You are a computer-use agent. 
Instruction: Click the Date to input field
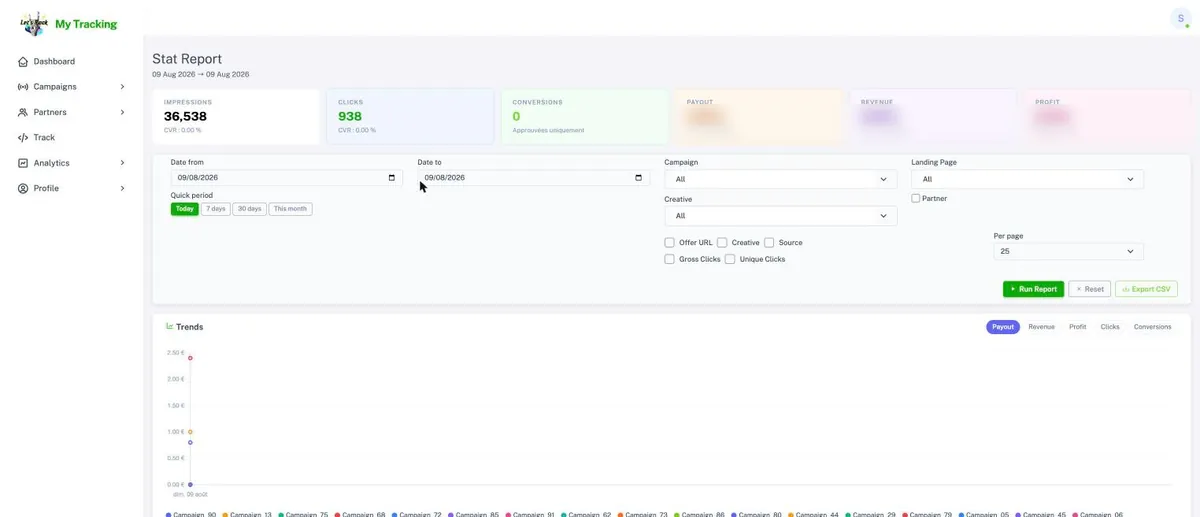pos(534,178)
